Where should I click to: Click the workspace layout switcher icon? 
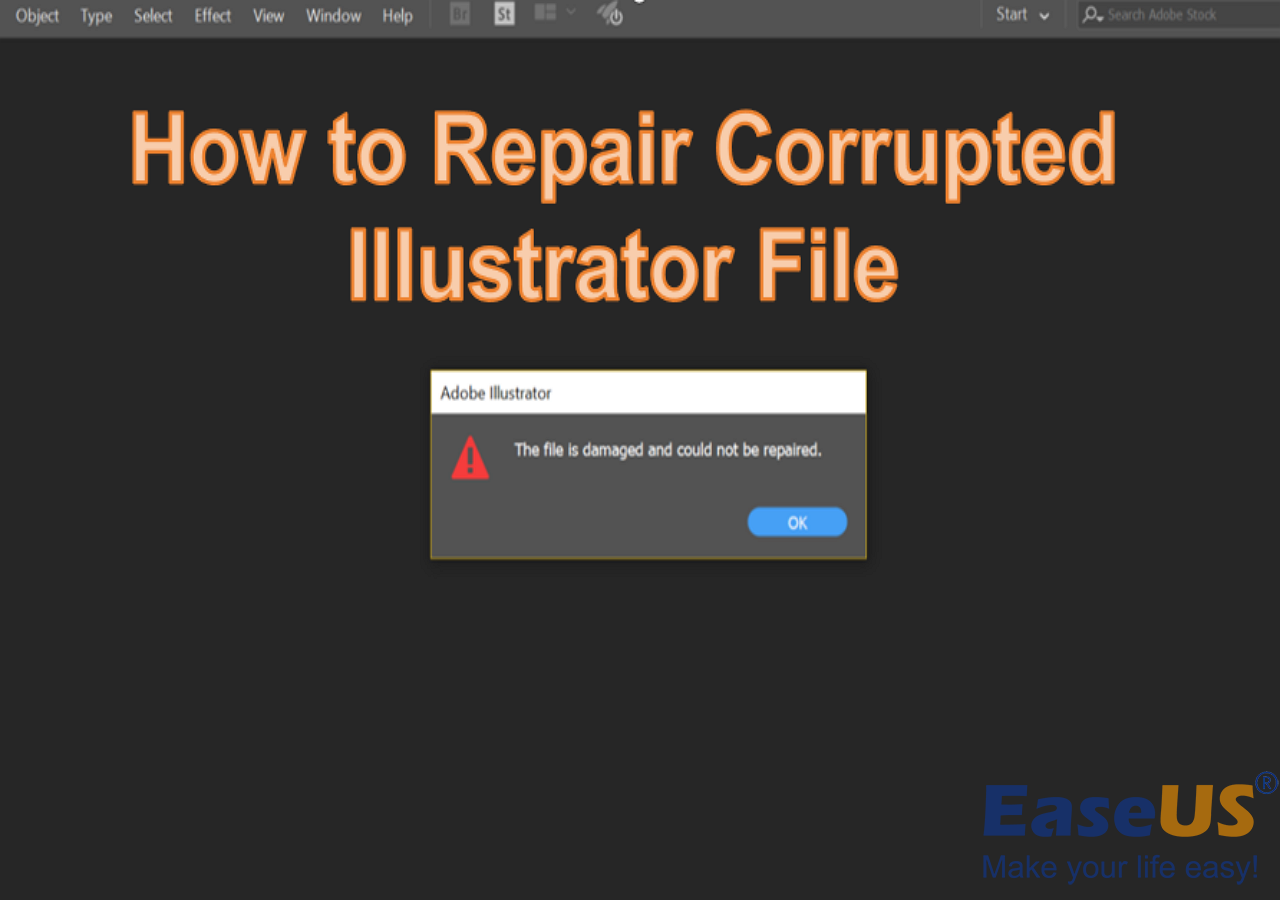click(545, 14)
